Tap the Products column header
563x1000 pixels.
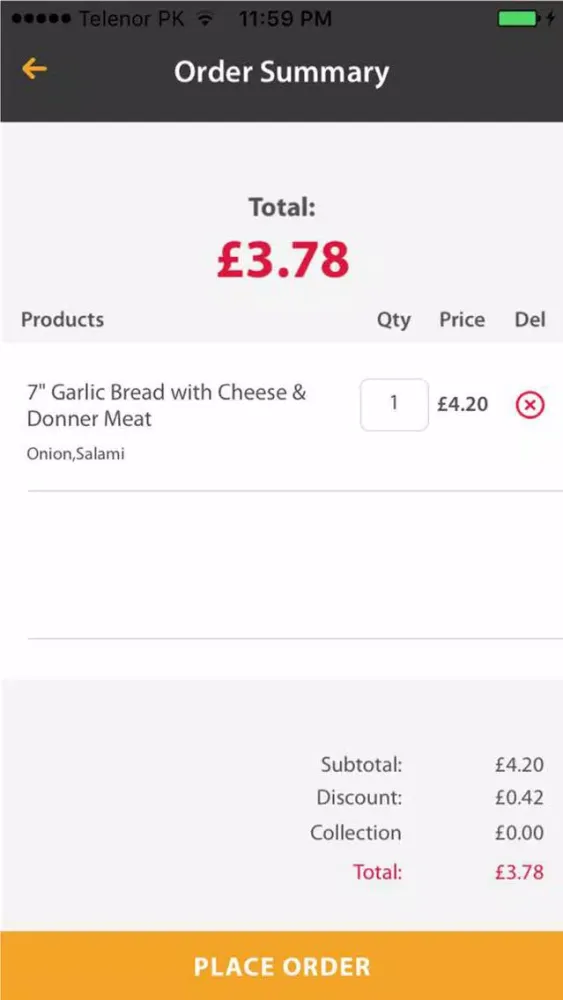point(62,319)
